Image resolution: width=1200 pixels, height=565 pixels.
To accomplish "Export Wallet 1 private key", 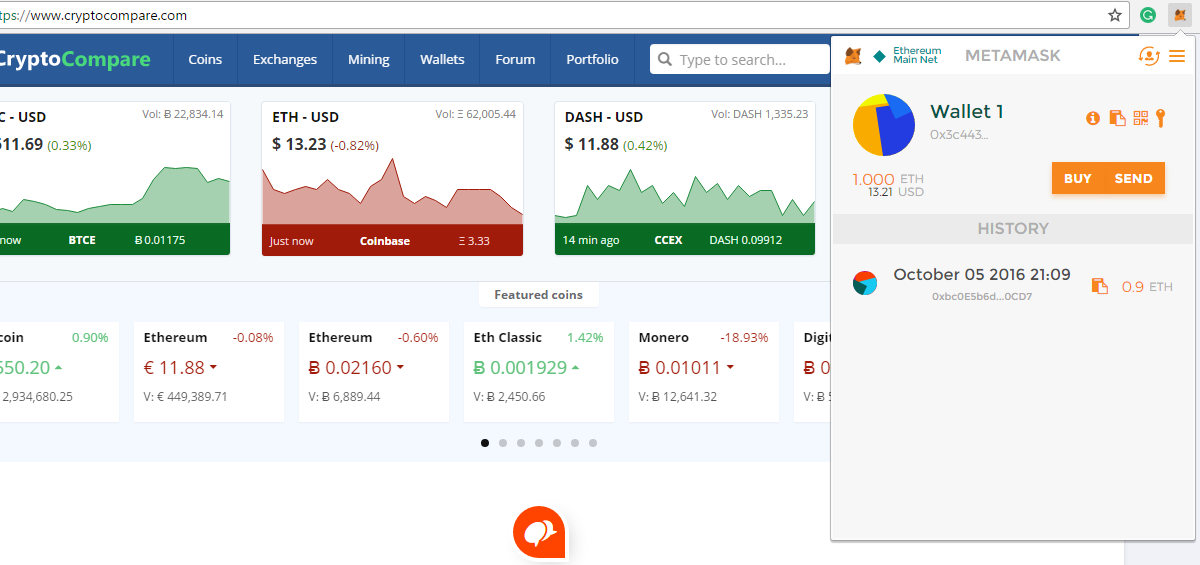I will pos(1161,118).
